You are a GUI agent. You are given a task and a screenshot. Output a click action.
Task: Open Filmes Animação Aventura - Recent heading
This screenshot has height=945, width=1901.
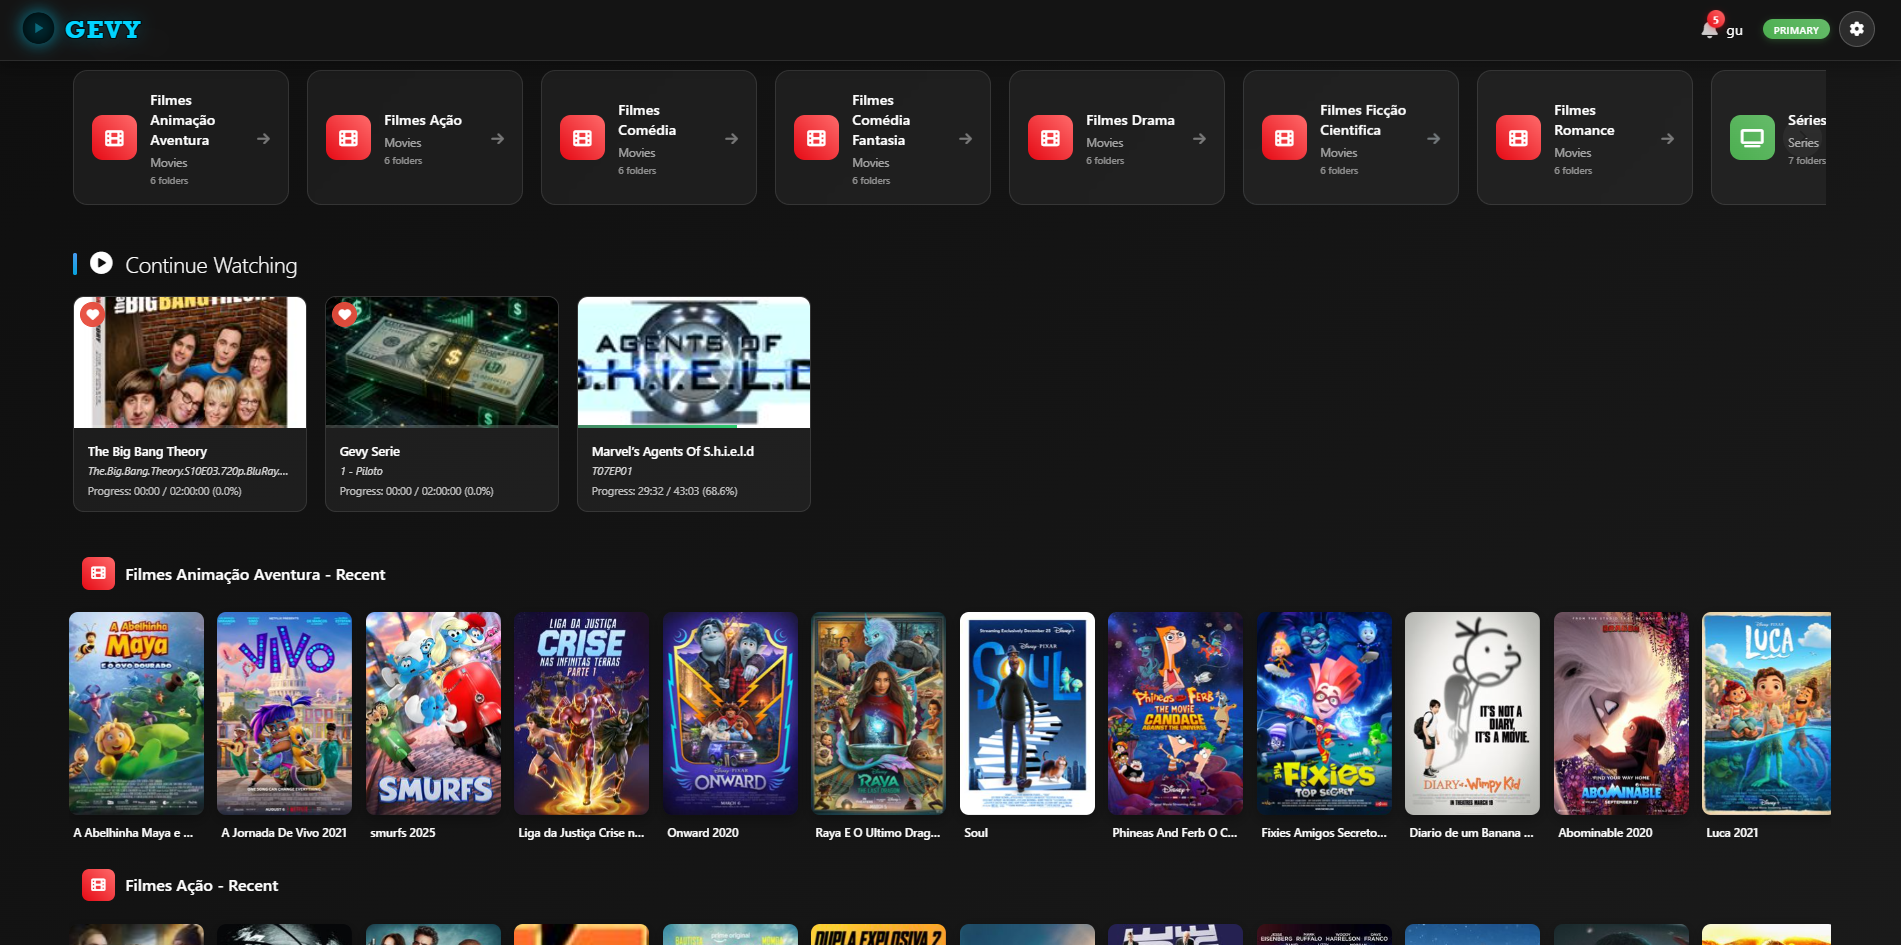(255, 574)
